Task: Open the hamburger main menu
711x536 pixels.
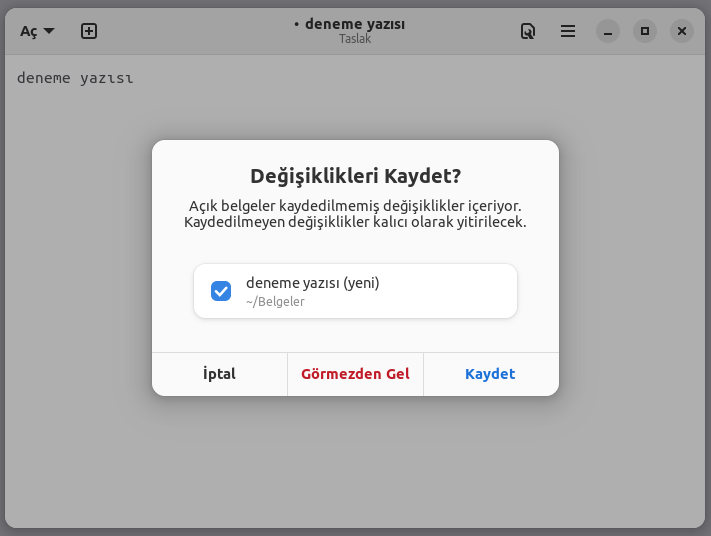Action: (x=568, y=31)
